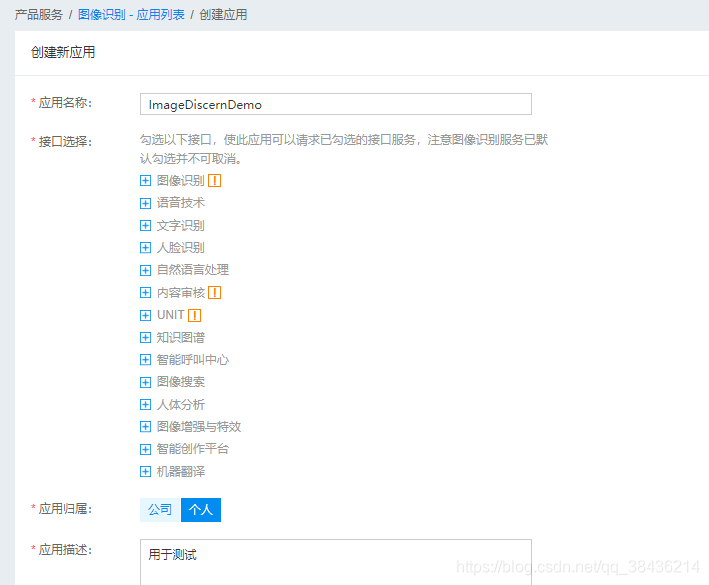Click the 语音技术 tree label
709x585 pixels.
[180, 203]
